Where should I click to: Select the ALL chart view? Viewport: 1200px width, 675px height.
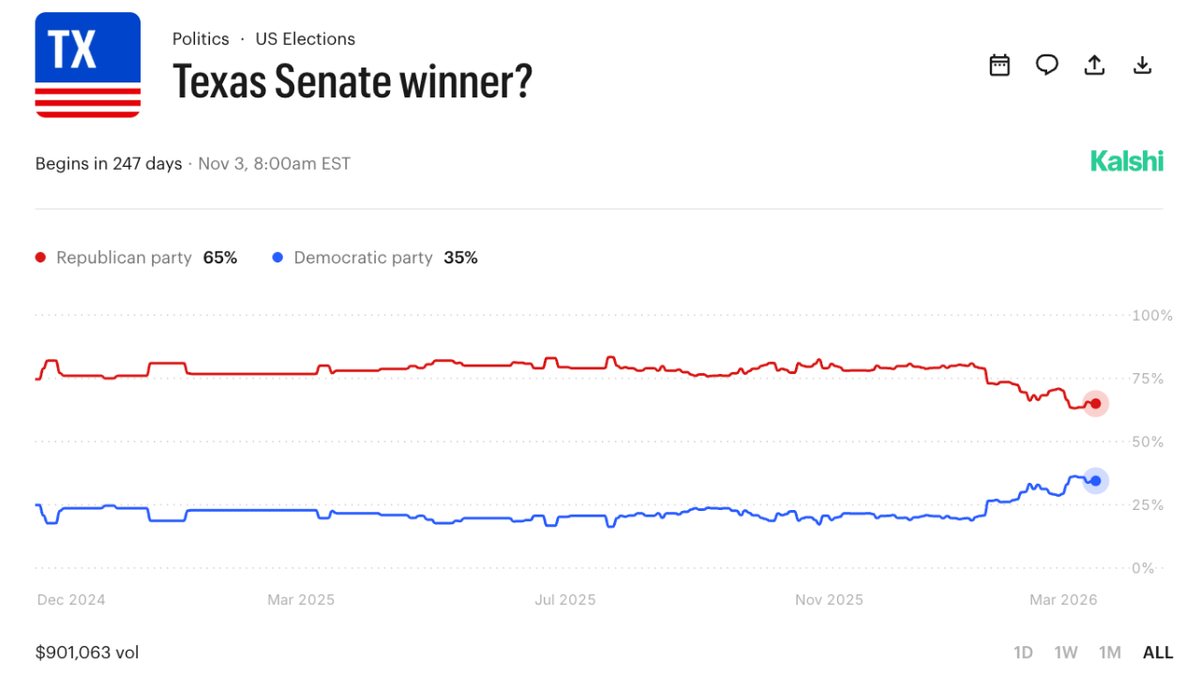click(x=1157, y=652)
